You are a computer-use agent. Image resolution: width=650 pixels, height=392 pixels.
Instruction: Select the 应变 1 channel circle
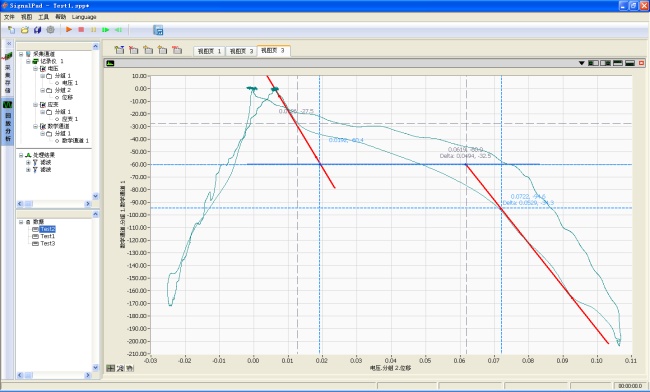point(57,119)
